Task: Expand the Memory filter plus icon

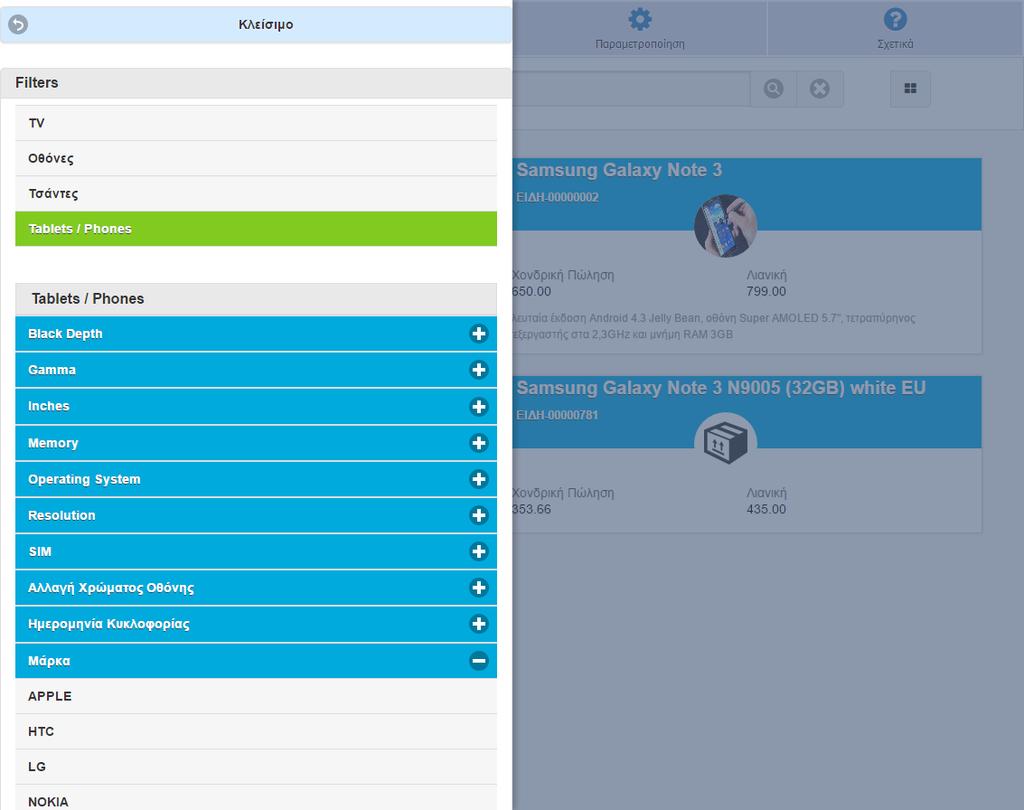Action: [479, 443]
